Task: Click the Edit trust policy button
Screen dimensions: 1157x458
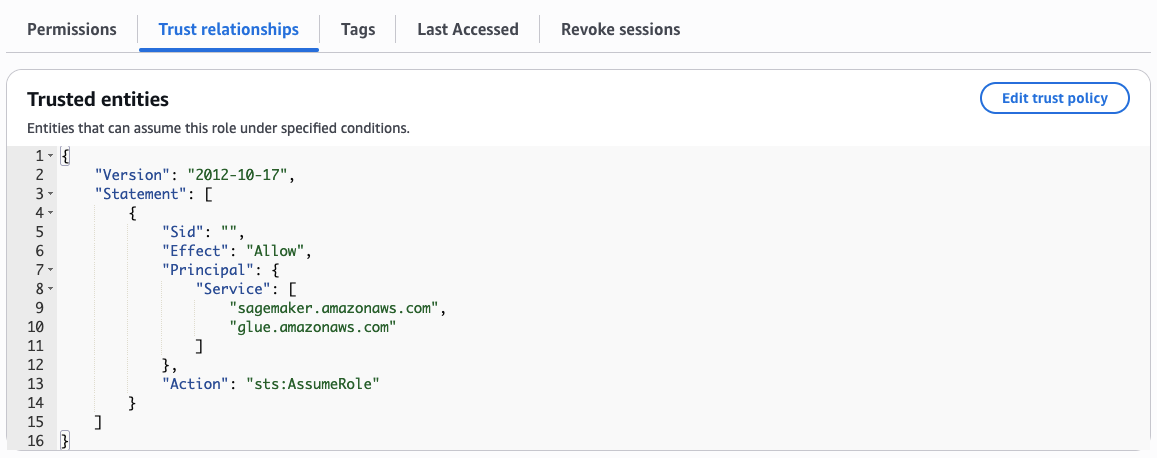Action: [1054, 98]
